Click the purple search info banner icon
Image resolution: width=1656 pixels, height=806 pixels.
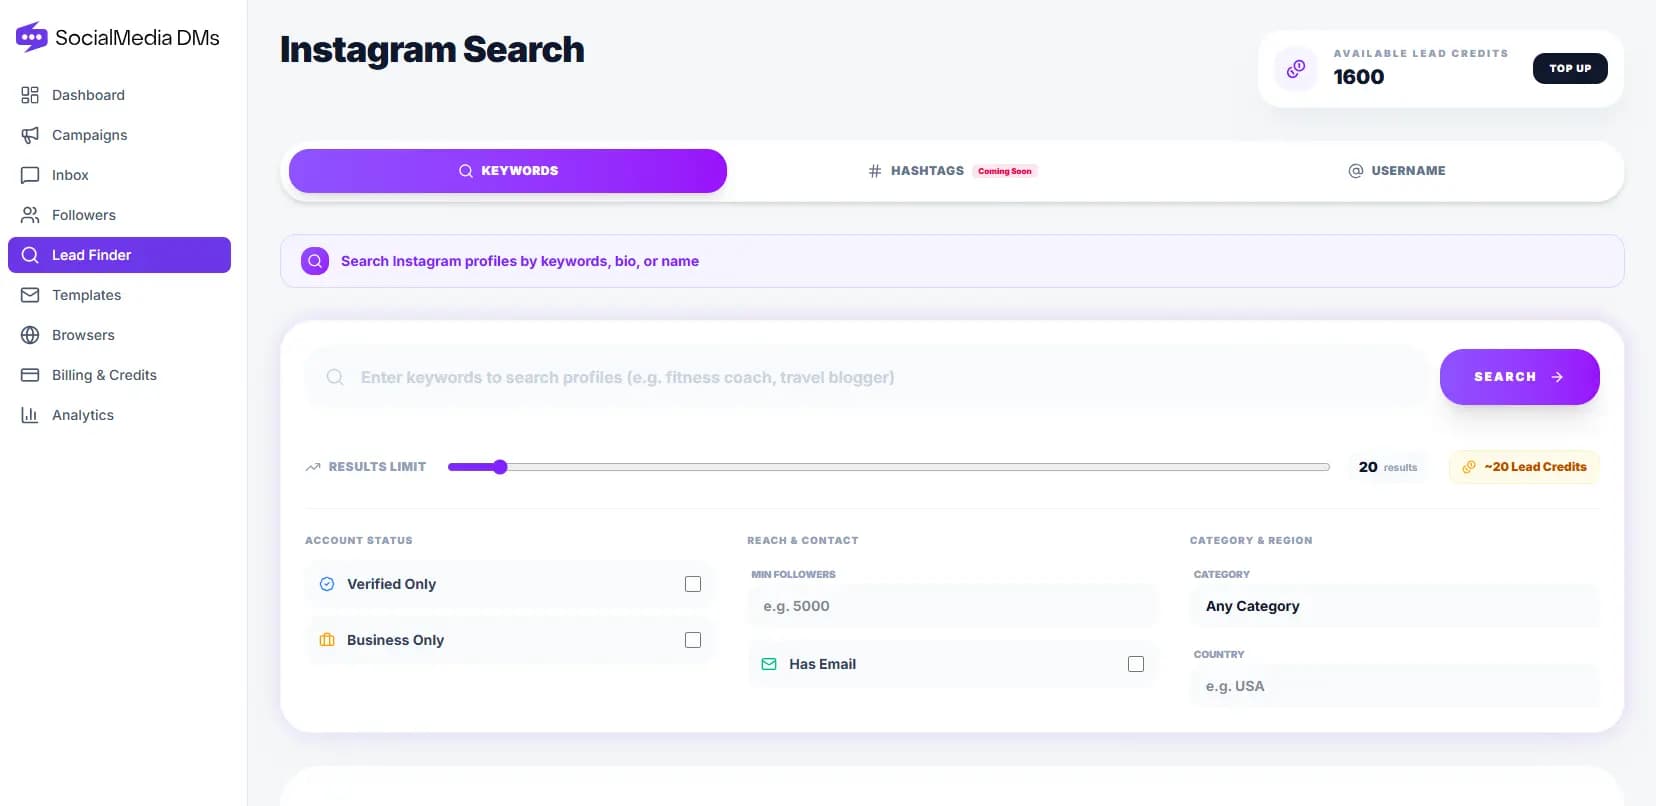[x=315, y=261]
